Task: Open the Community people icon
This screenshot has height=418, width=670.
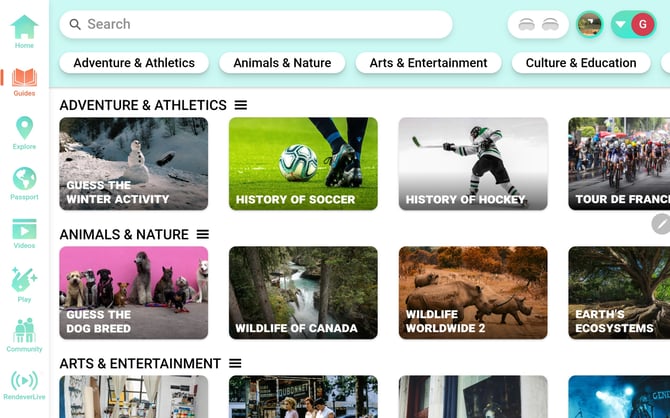Action: click(x=24, y=330)
